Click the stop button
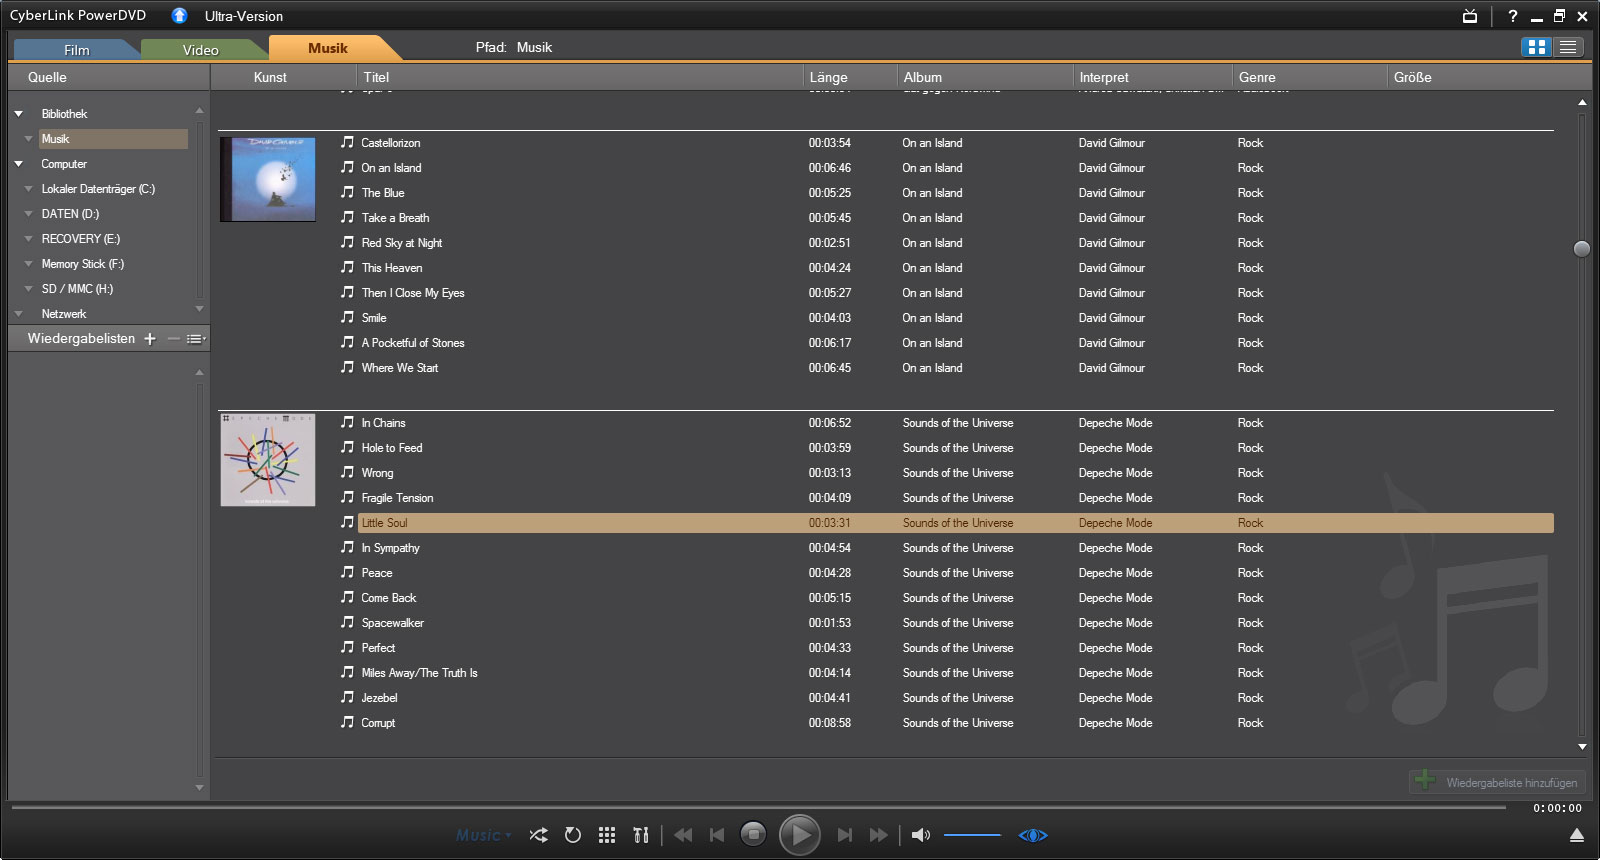The image size is (1600, 860). pos(753,834)
